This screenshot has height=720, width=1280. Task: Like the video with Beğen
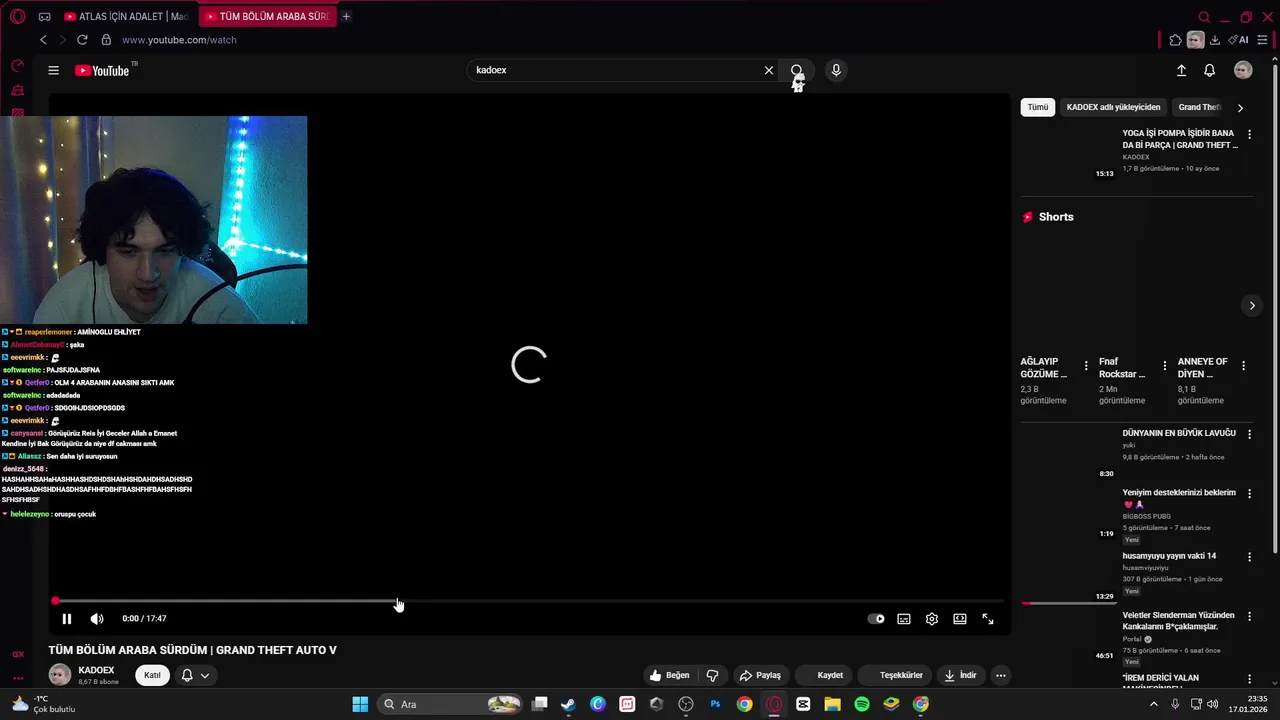670,675
